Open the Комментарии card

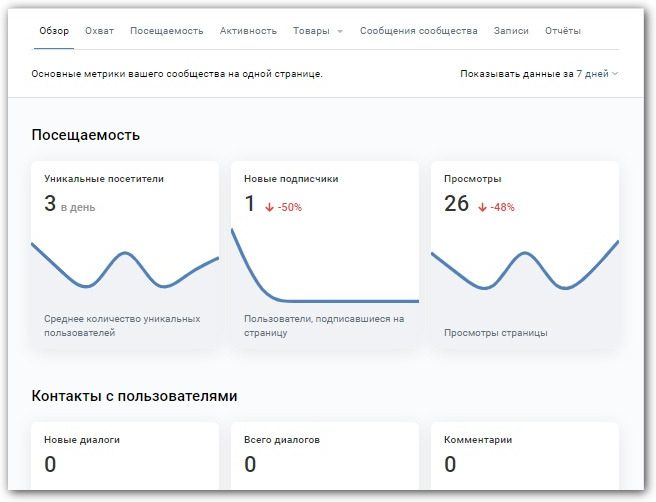(x=524, y=455)
